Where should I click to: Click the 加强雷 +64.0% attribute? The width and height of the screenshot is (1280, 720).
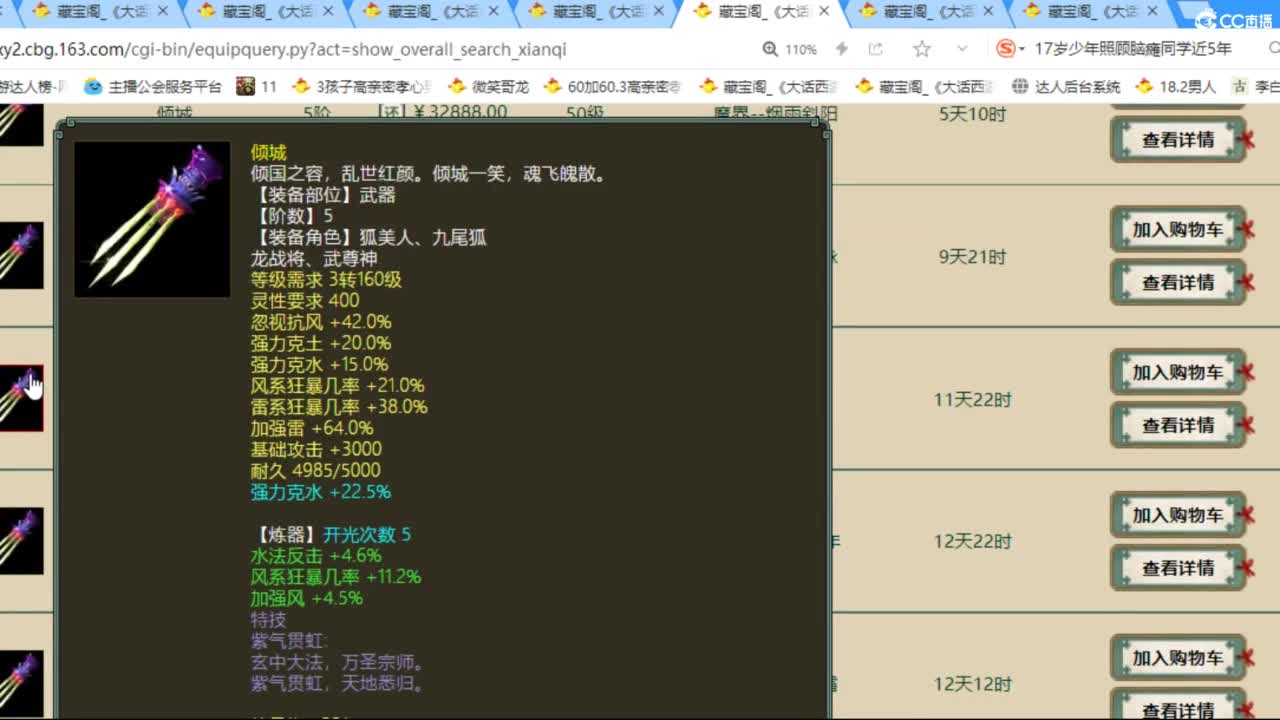(312, 428)
